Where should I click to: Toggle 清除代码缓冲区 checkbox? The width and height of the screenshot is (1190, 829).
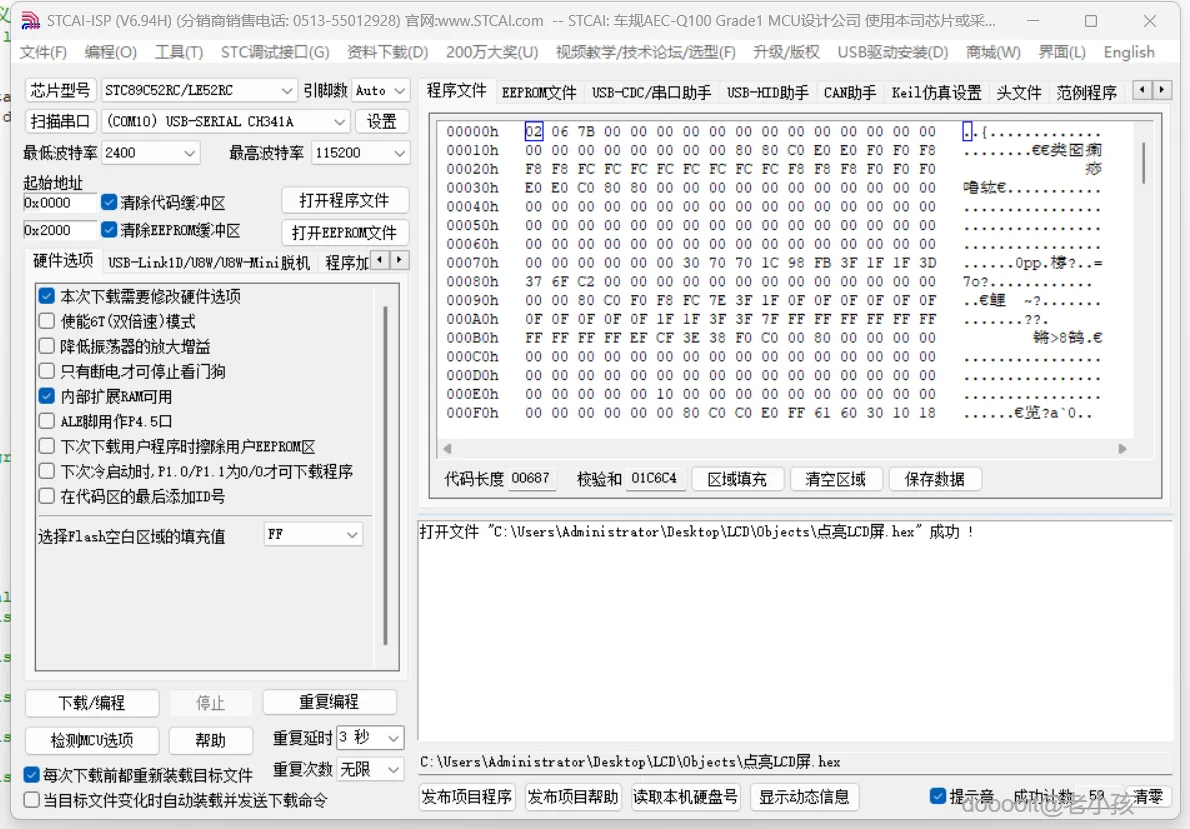point(109,202)
